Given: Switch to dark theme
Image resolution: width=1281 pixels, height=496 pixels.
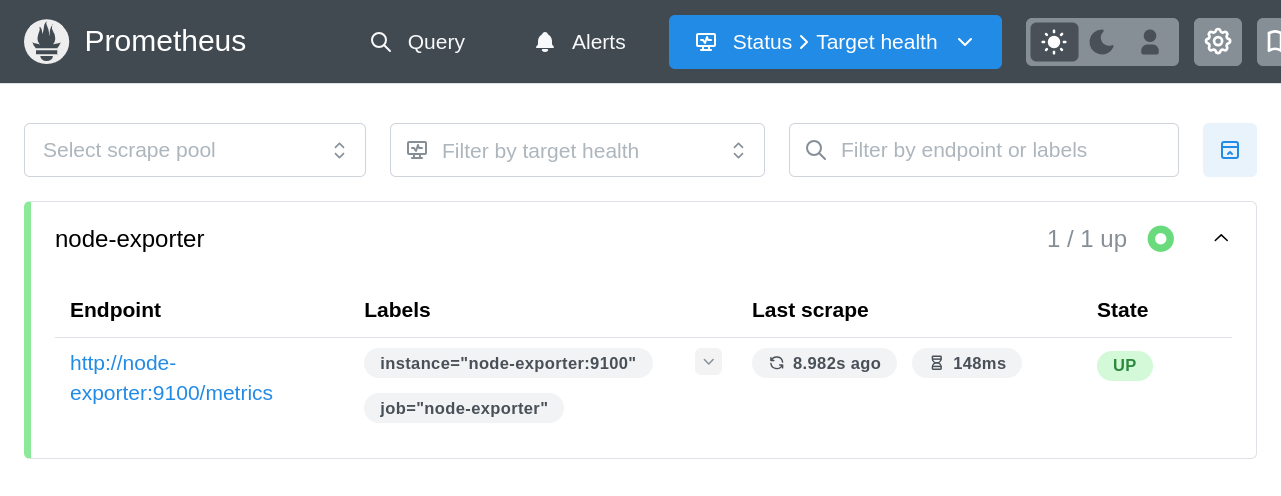Looking at the screenshot, I should point(1102,42).
